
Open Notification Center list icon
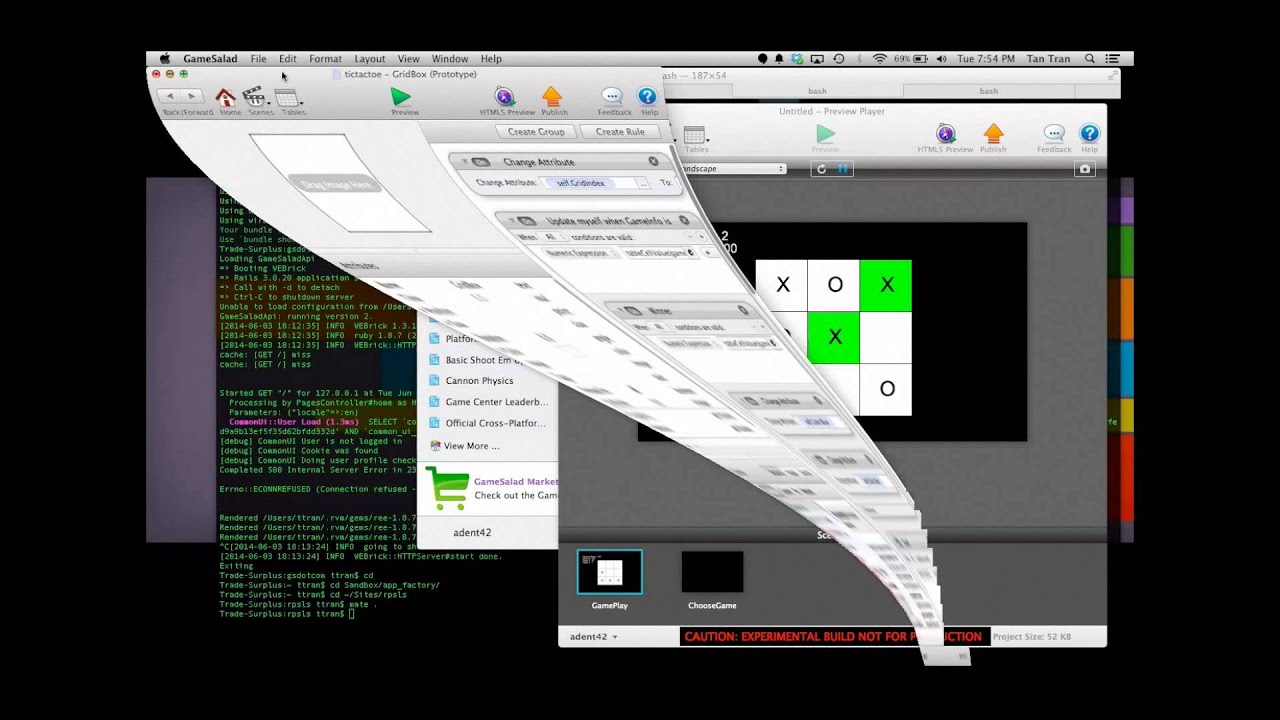tap(1113, 59)
